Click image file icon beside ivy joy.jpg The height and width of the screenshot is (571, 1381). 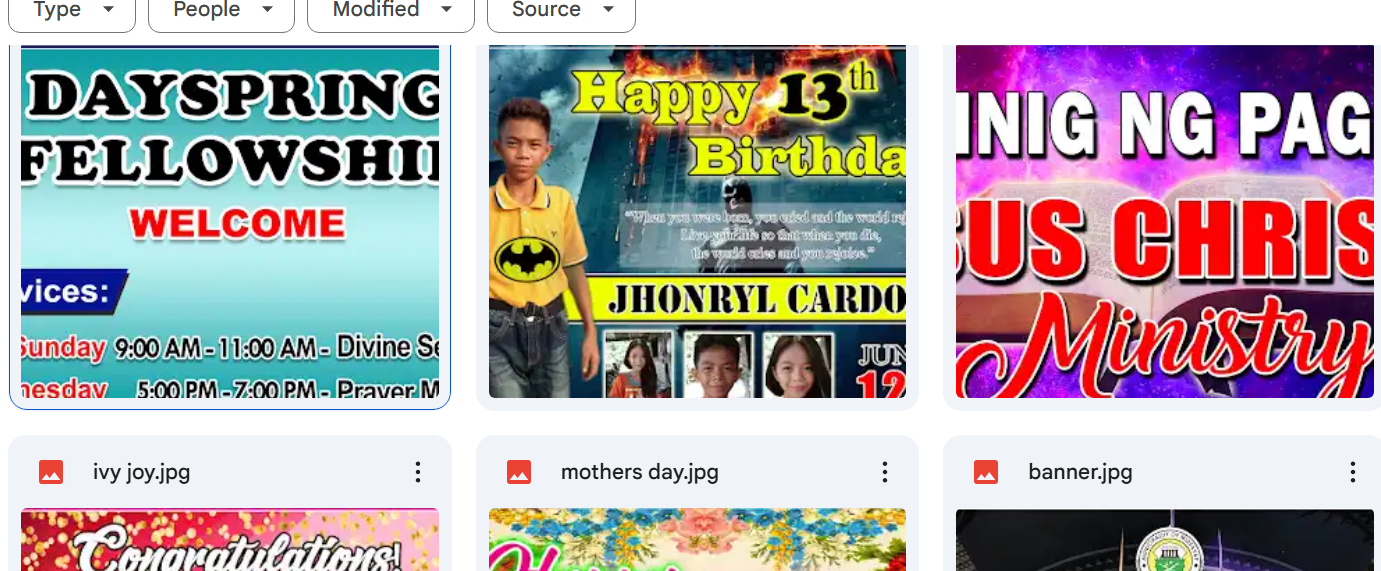[51, 472]
